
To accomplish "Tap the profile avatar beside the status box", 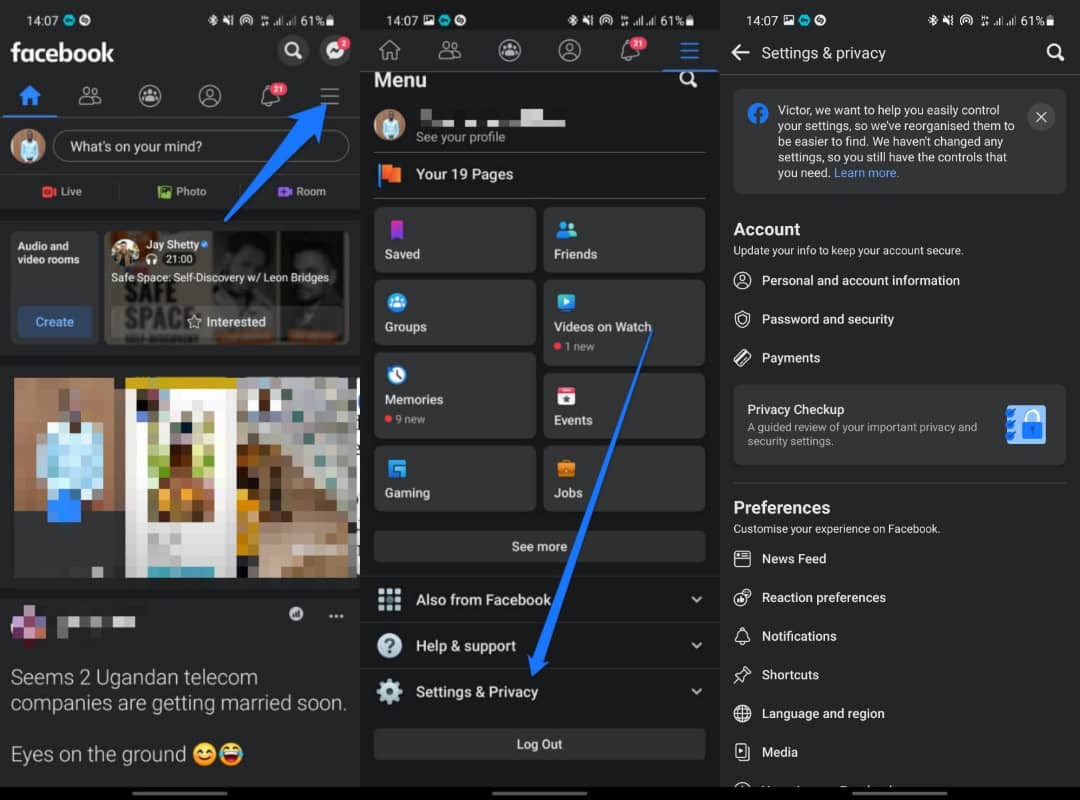I will pyautogui.click(x=28, y=146).
